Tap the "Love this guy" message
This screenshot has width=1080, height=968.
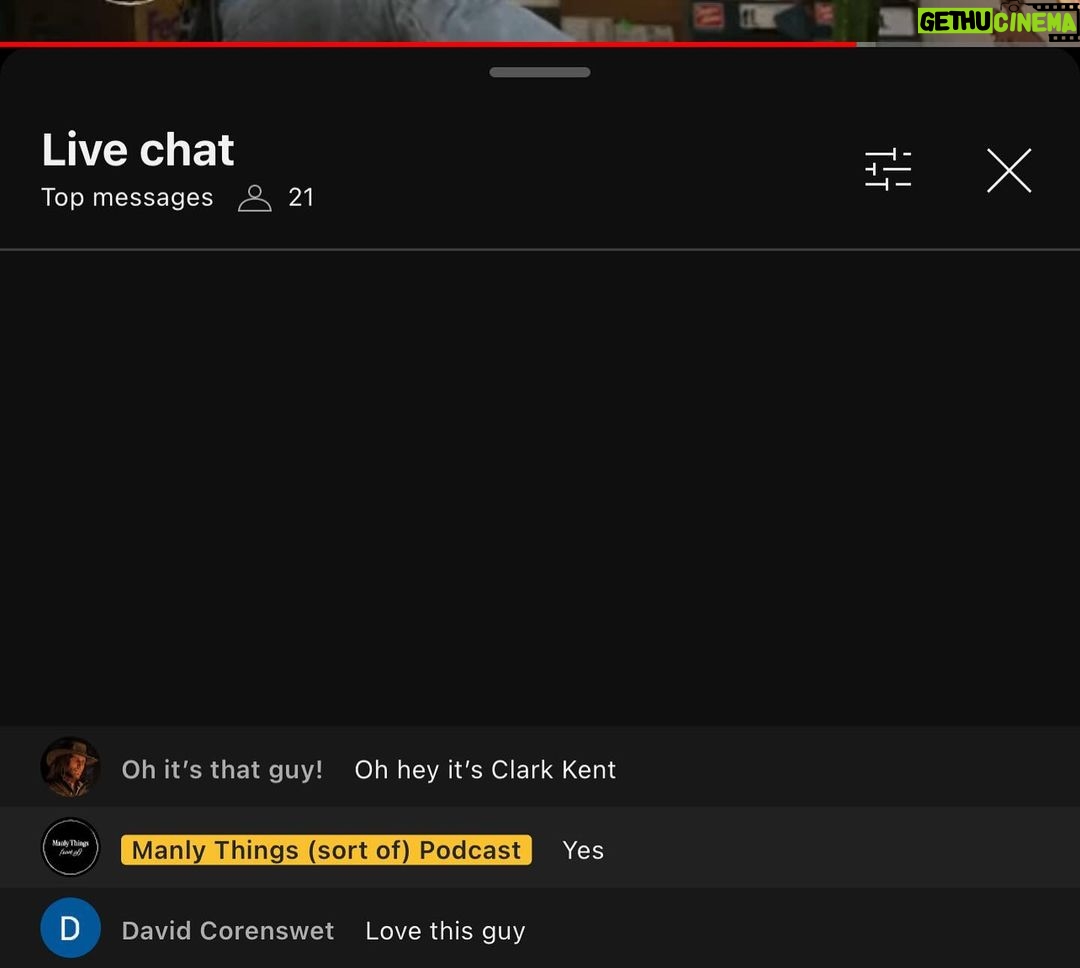445,931
